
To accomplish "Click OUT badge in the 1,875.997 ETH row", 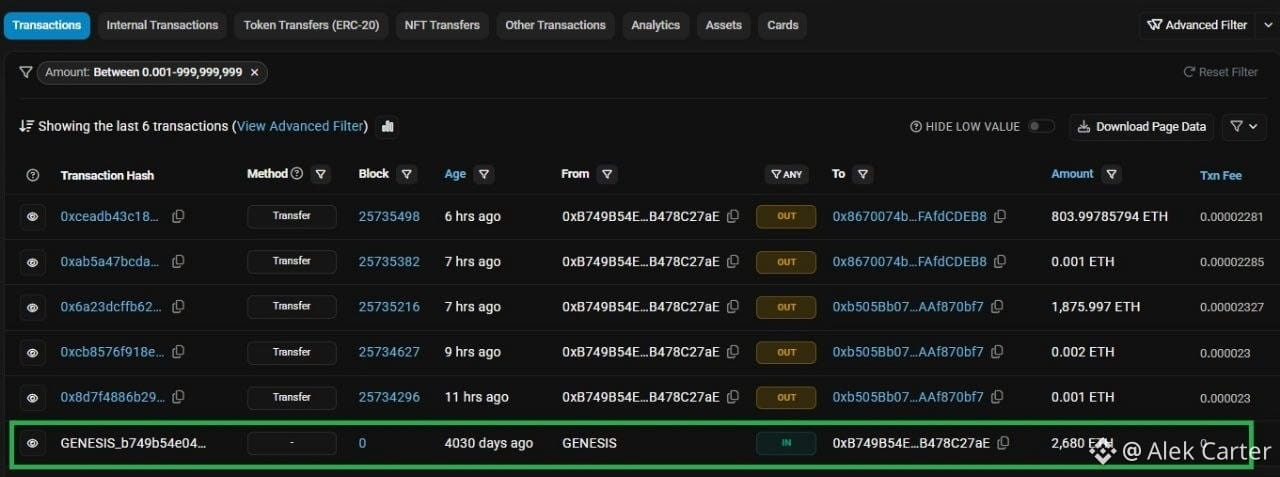I will click(786, 306).
